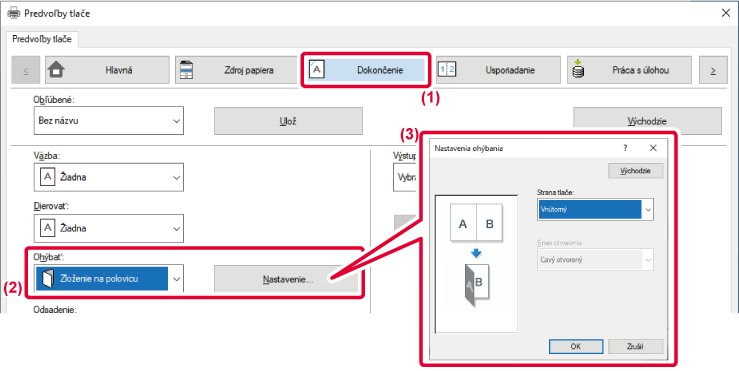Switch to the Usporiadanie tab
739x371 pixels.
tap(498, 70)
